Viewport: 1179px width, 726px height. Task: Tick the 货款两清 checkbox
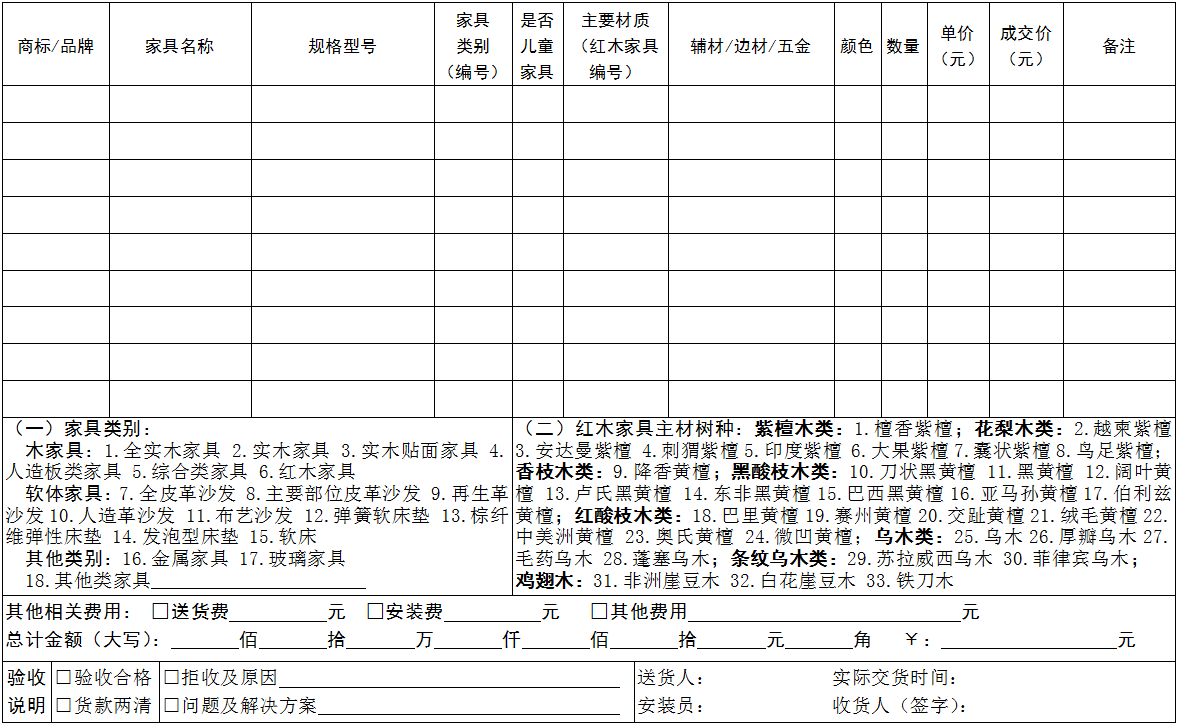point(64,706)
